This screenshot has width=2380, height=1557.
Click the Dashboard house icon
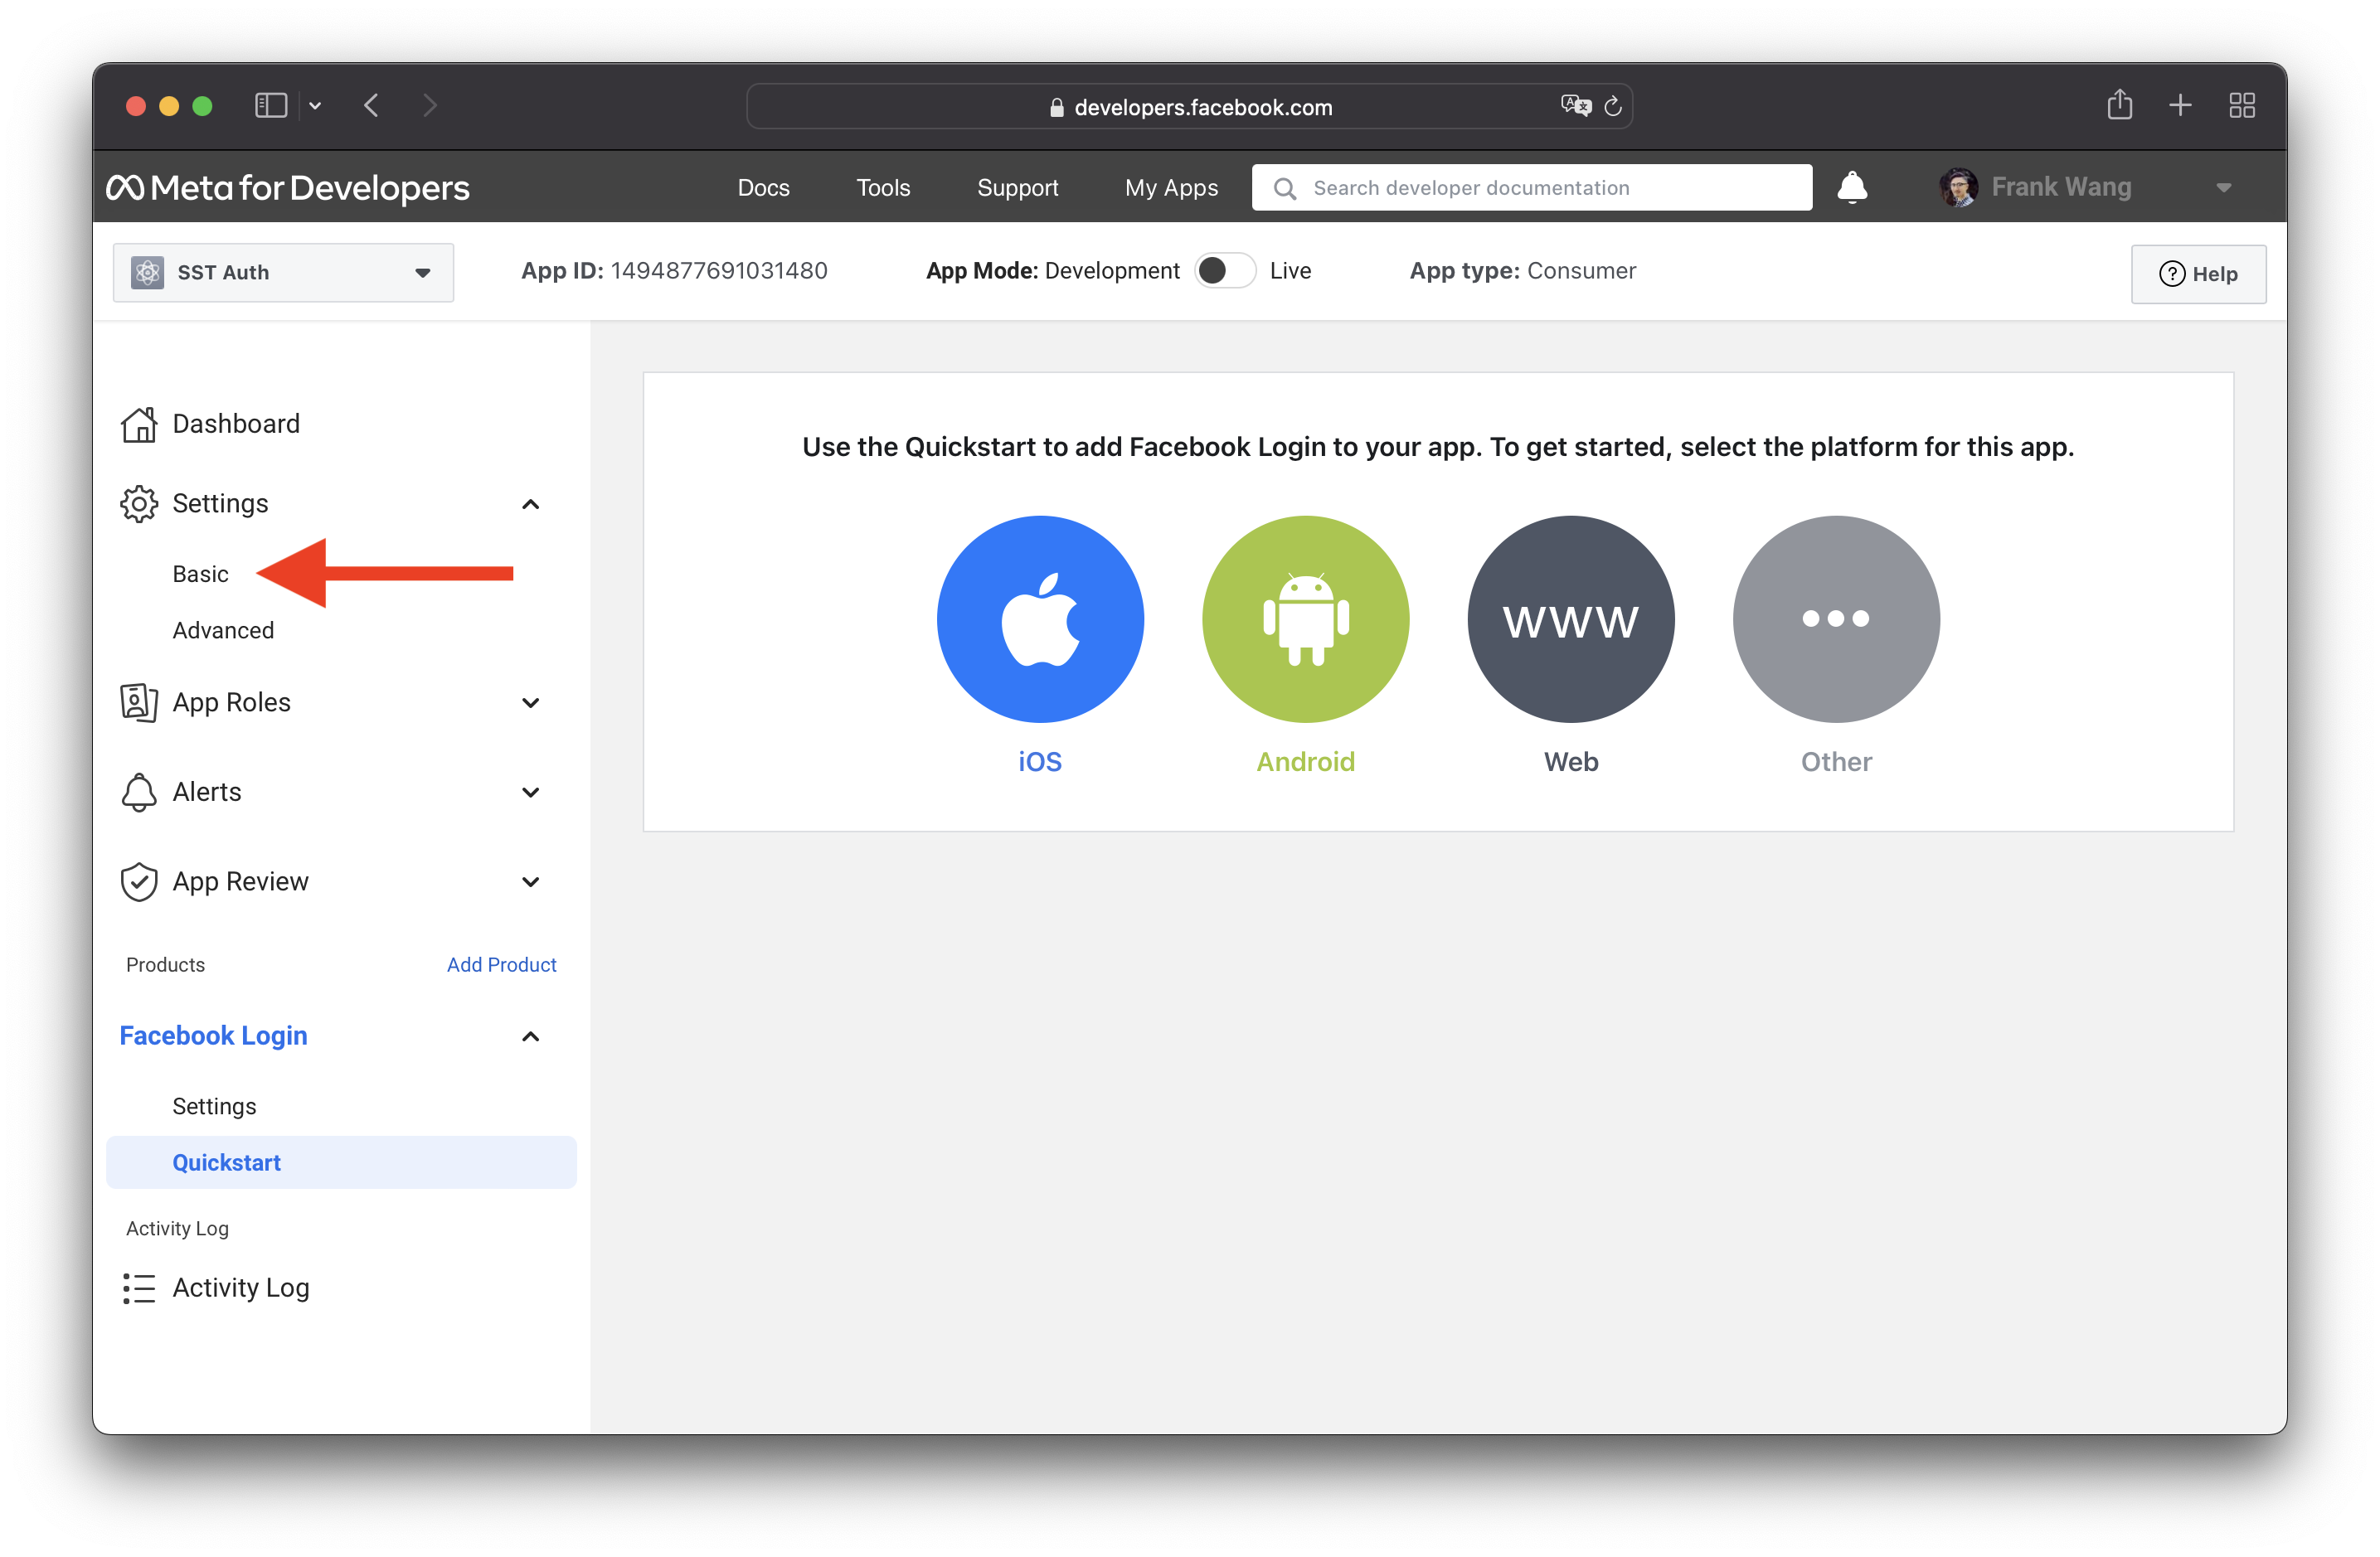point(139,424)
